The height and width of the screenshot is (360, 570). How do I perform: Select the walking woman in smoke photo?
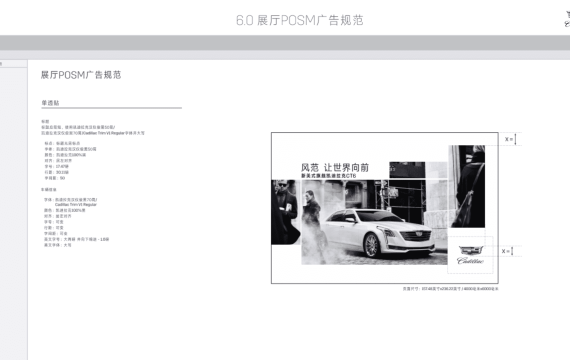[312, 222]
